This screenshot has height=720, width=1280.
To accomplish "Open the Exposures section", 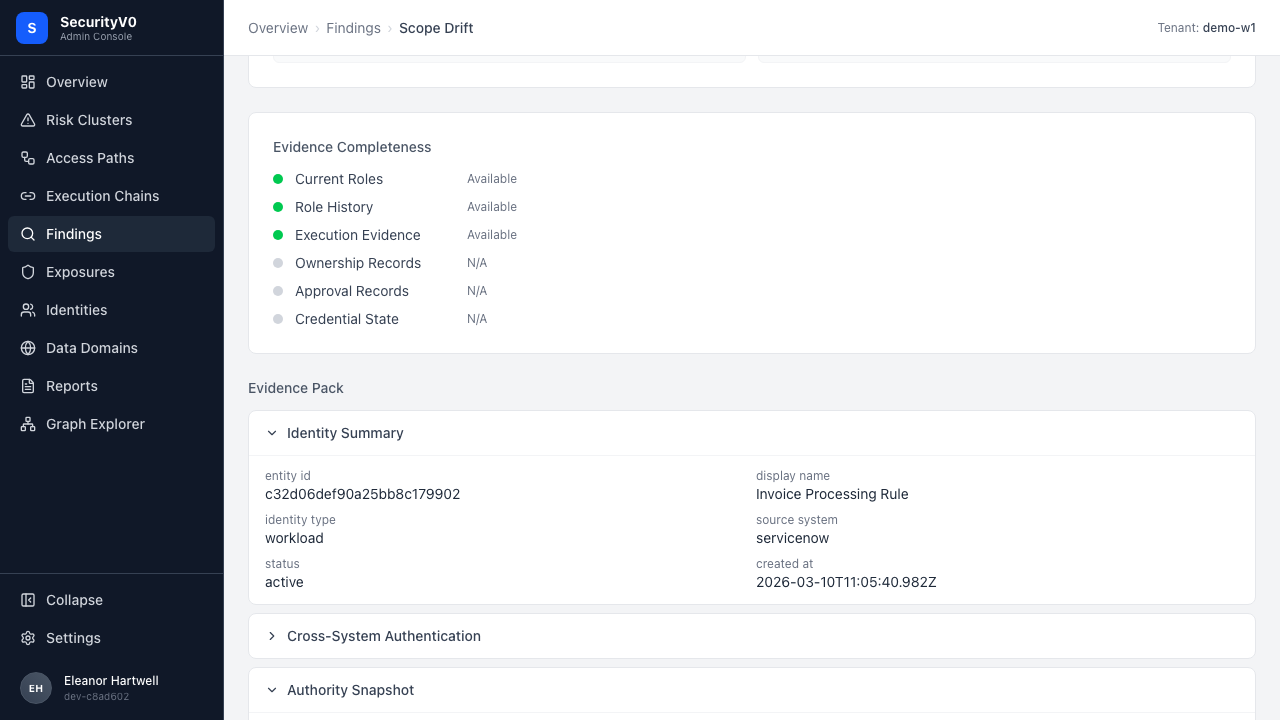I will click(111, 272).
